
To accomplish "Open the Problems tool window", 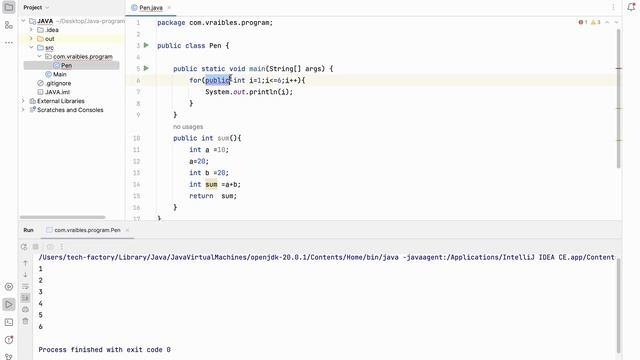I will (9, 340).
